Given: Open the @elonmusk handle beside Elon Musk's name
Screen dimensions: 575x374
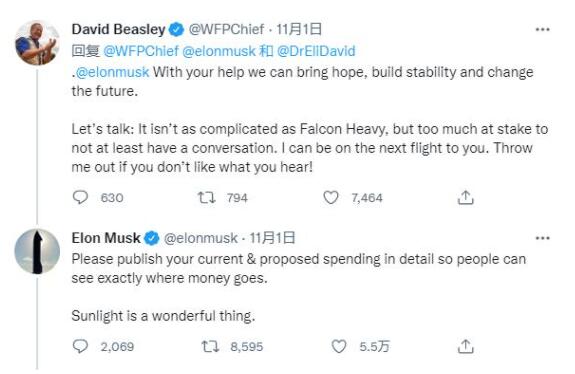Looking at the screenshot, I should (x=201, y=238).
